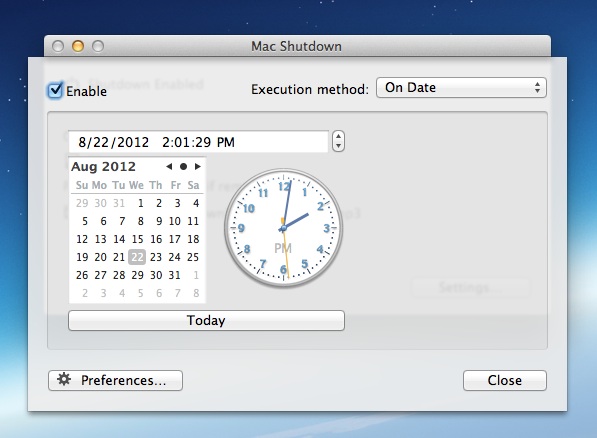Select July 30 in the calendar
Image resolution: width=597 pixels, height=438 pixels.
pos(101,203)
